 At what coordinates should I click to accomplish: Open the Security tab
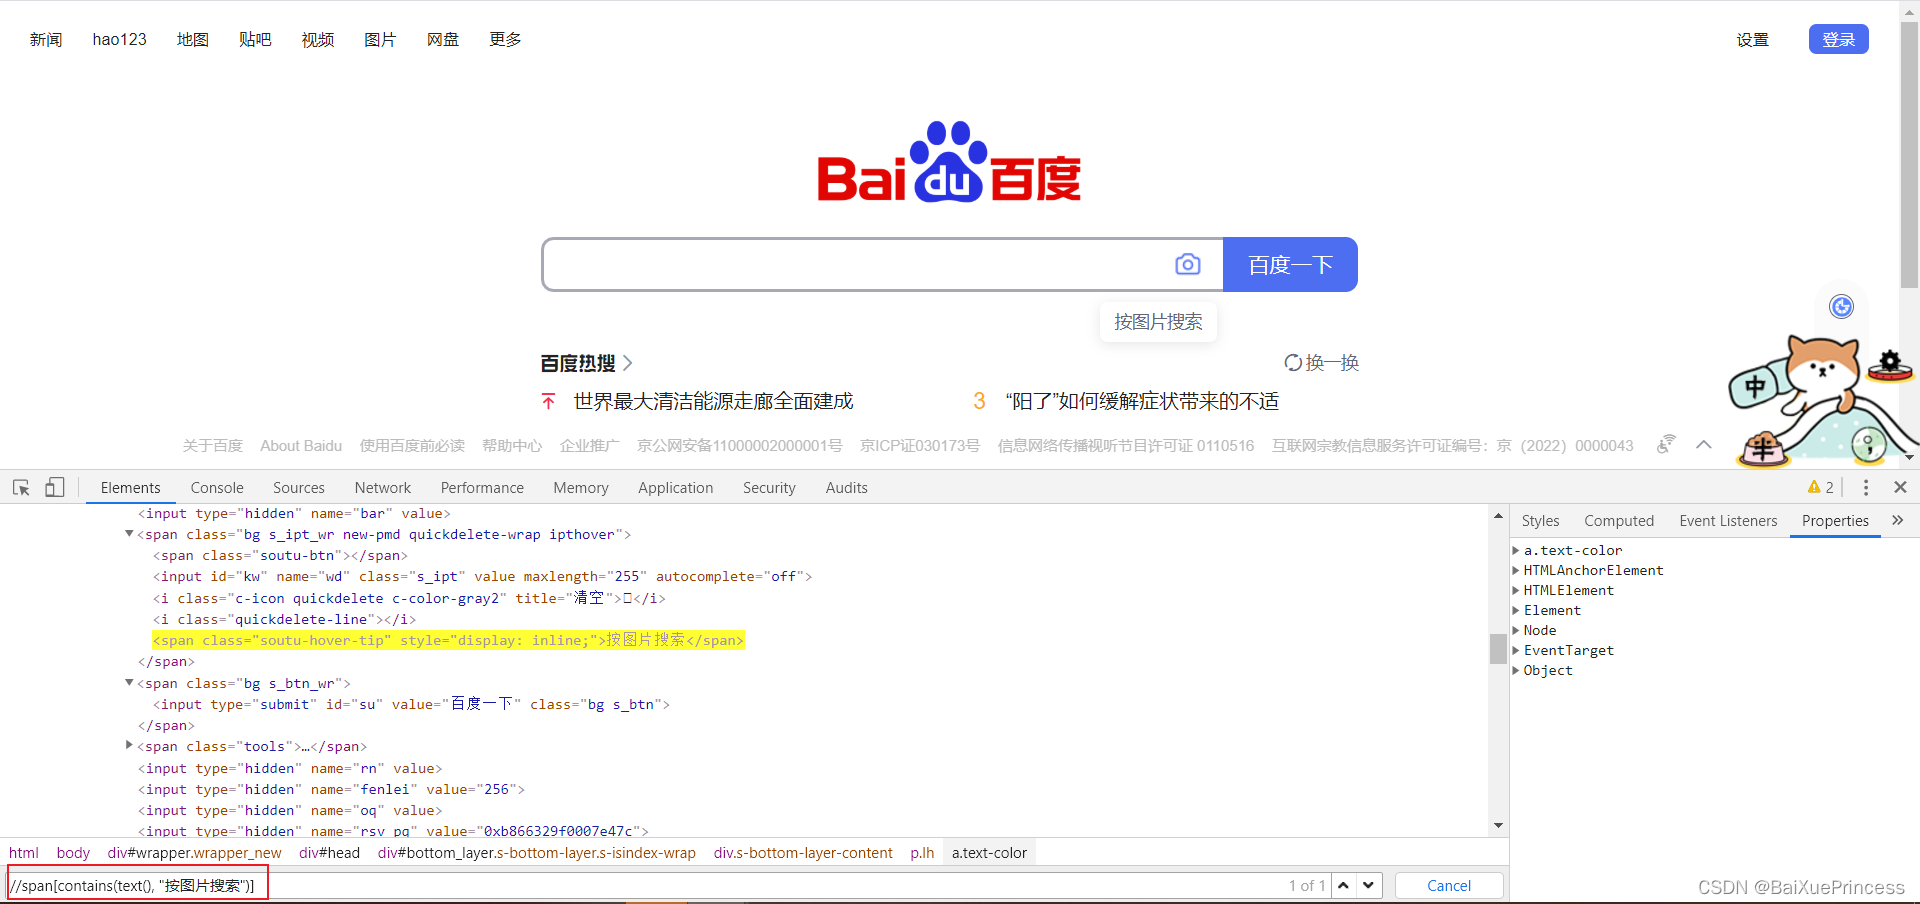(x=769, y=487)
